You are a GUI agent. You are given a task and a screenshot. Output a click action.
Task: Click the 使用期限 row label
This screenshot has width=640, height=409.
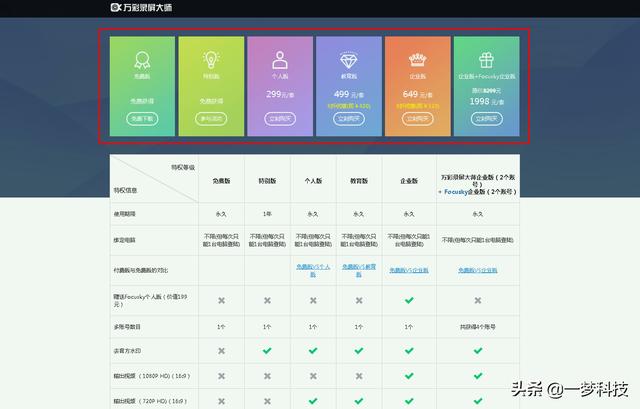tap(124, 214)
